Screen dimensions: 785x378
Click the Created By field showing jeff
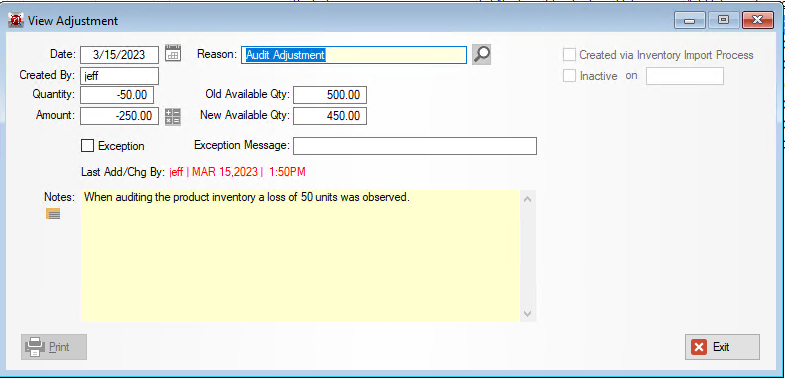coord(120,76)
